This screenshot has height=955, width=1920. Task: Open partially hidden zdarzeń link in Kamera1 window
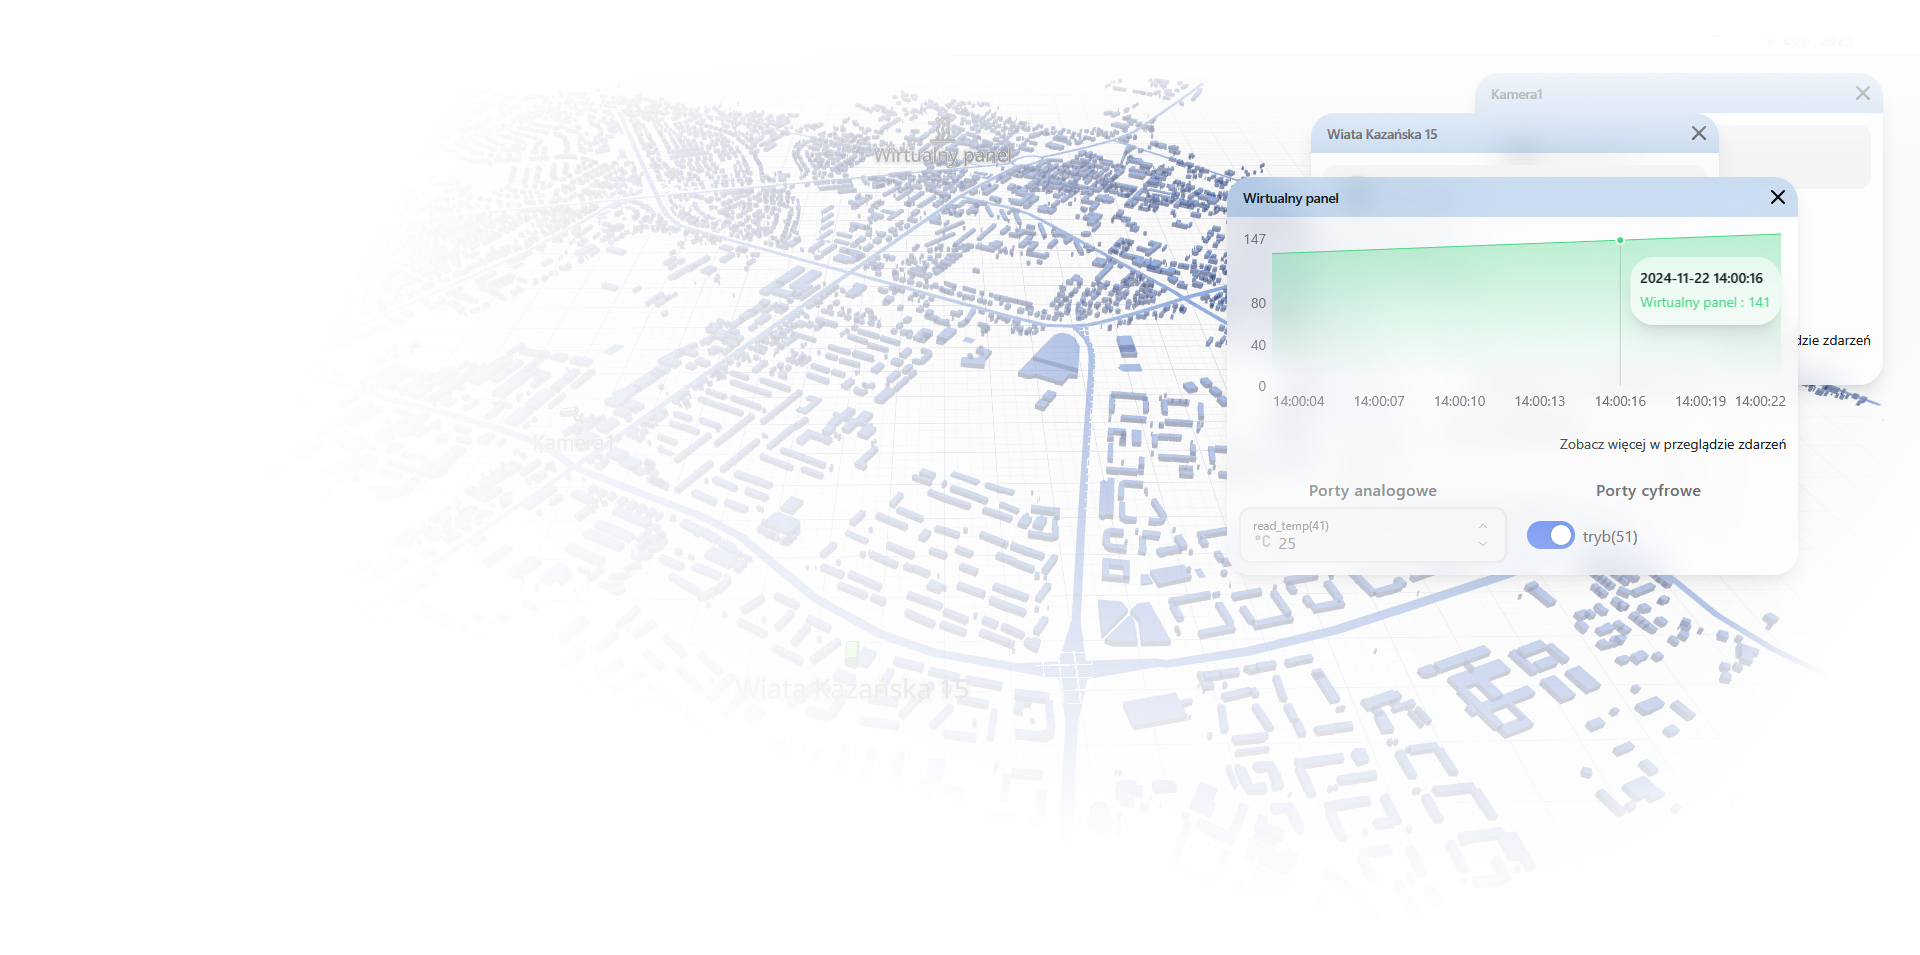1835,340
